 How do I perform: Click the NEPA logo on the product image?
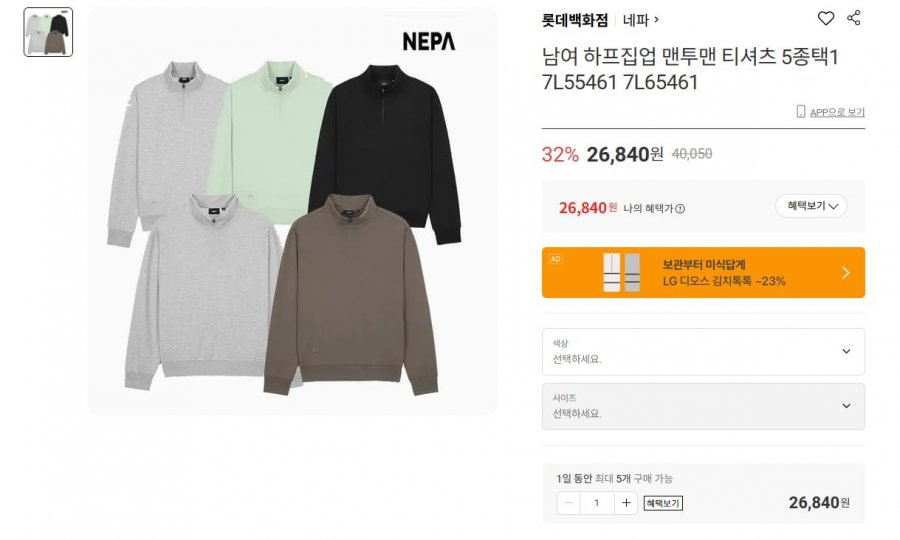pos(429,41)
